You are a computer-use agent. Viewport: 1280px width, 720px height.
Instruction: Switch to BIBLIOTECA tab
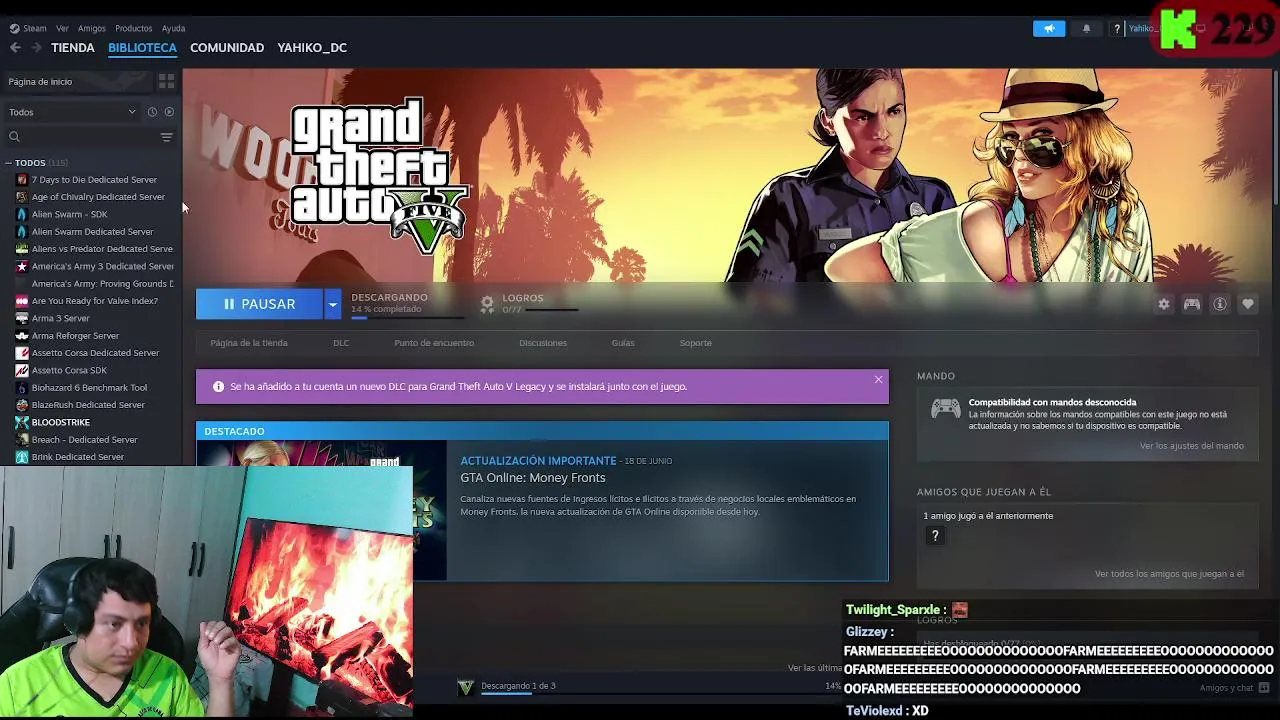142,47
